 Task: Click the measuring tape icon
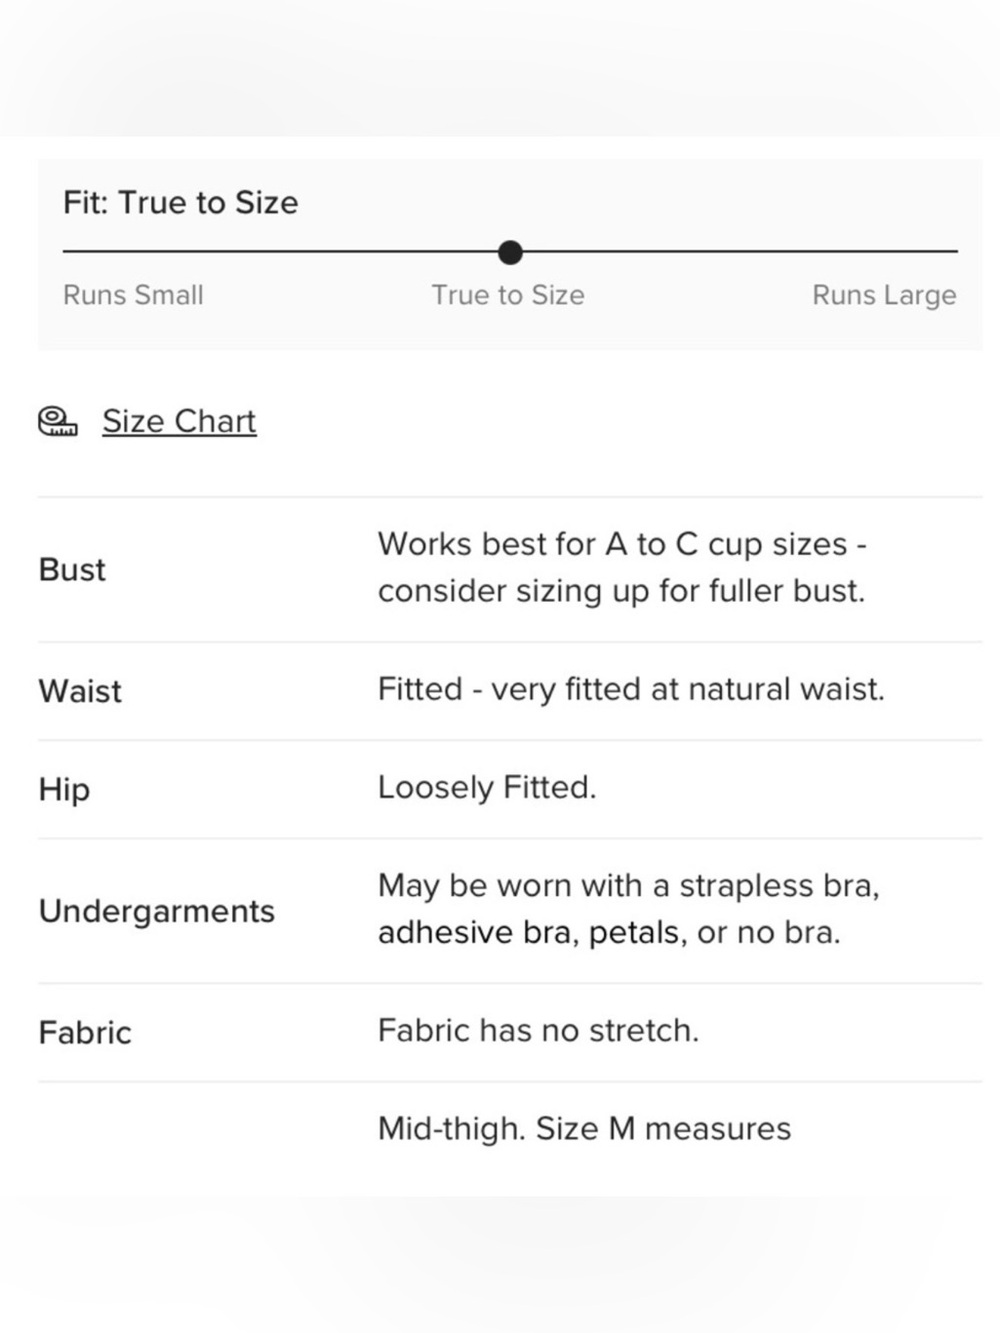[57, 422]
